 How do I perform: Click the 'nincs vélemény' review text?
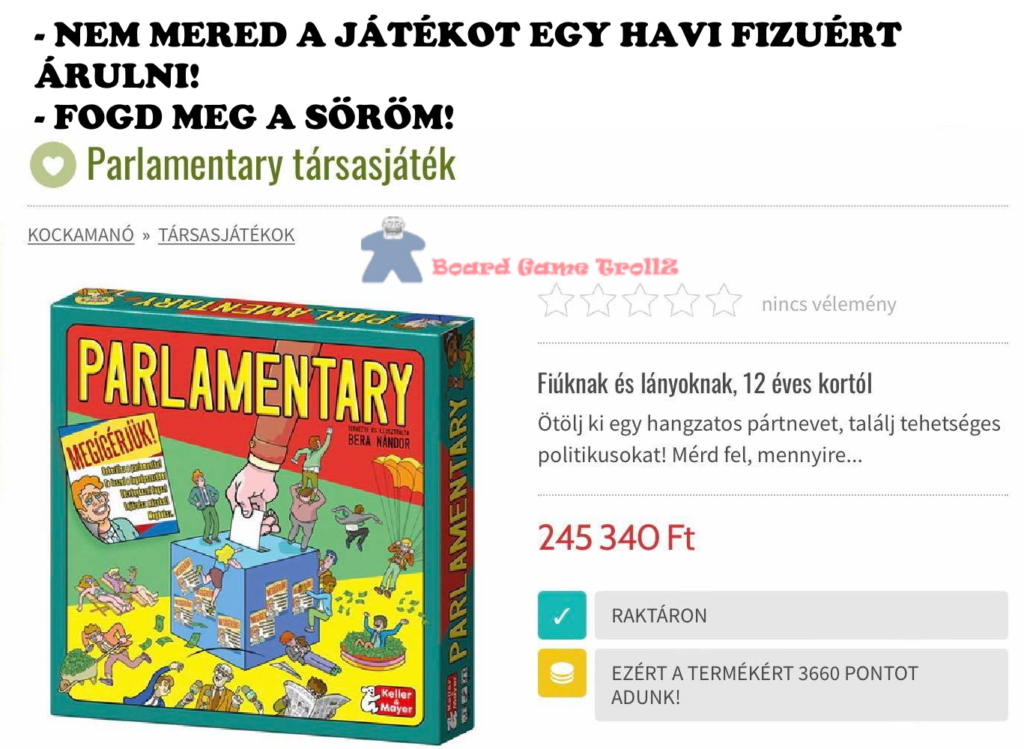829,304
